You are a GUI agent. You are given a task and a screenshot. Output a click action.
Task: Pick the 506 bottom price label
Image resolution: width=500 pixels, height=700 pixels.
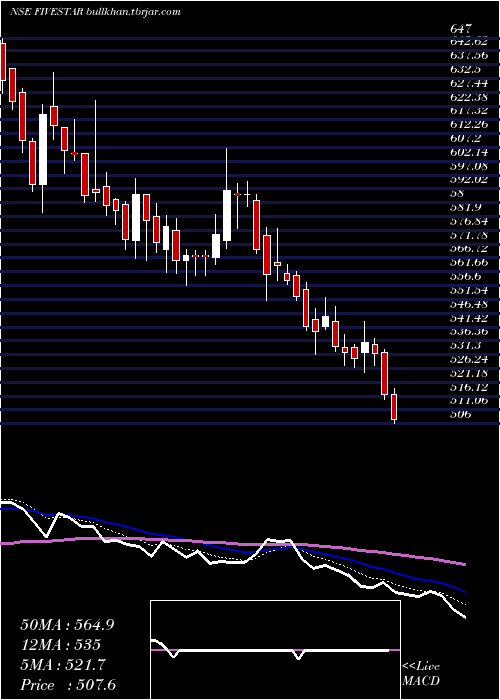click(x=461, y=415)
